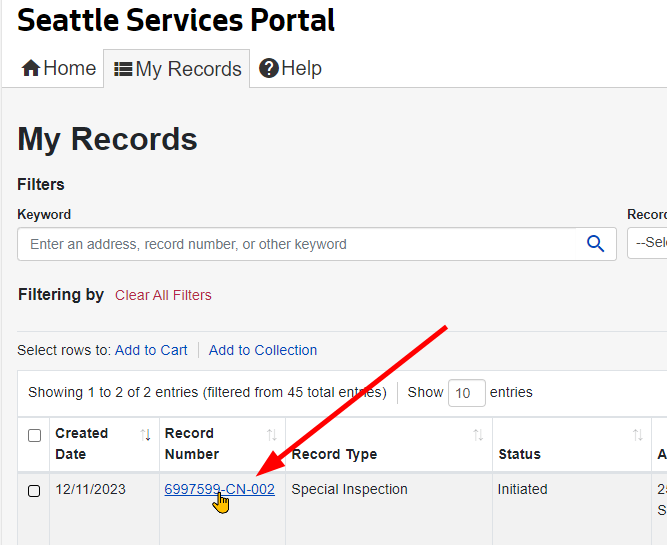Check the 12/11/2023 record row checkbox

[35, 491]
